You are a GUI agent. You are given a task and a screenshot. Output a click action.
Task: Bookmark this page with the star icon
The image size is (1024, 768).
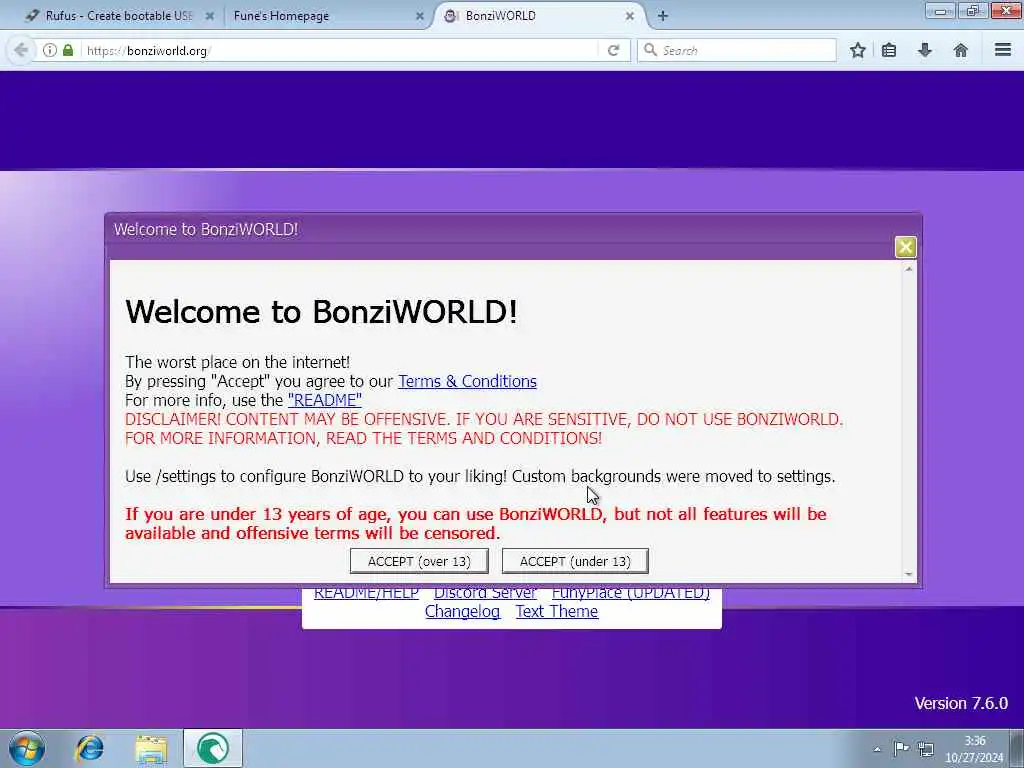click(x=857, y=50)
